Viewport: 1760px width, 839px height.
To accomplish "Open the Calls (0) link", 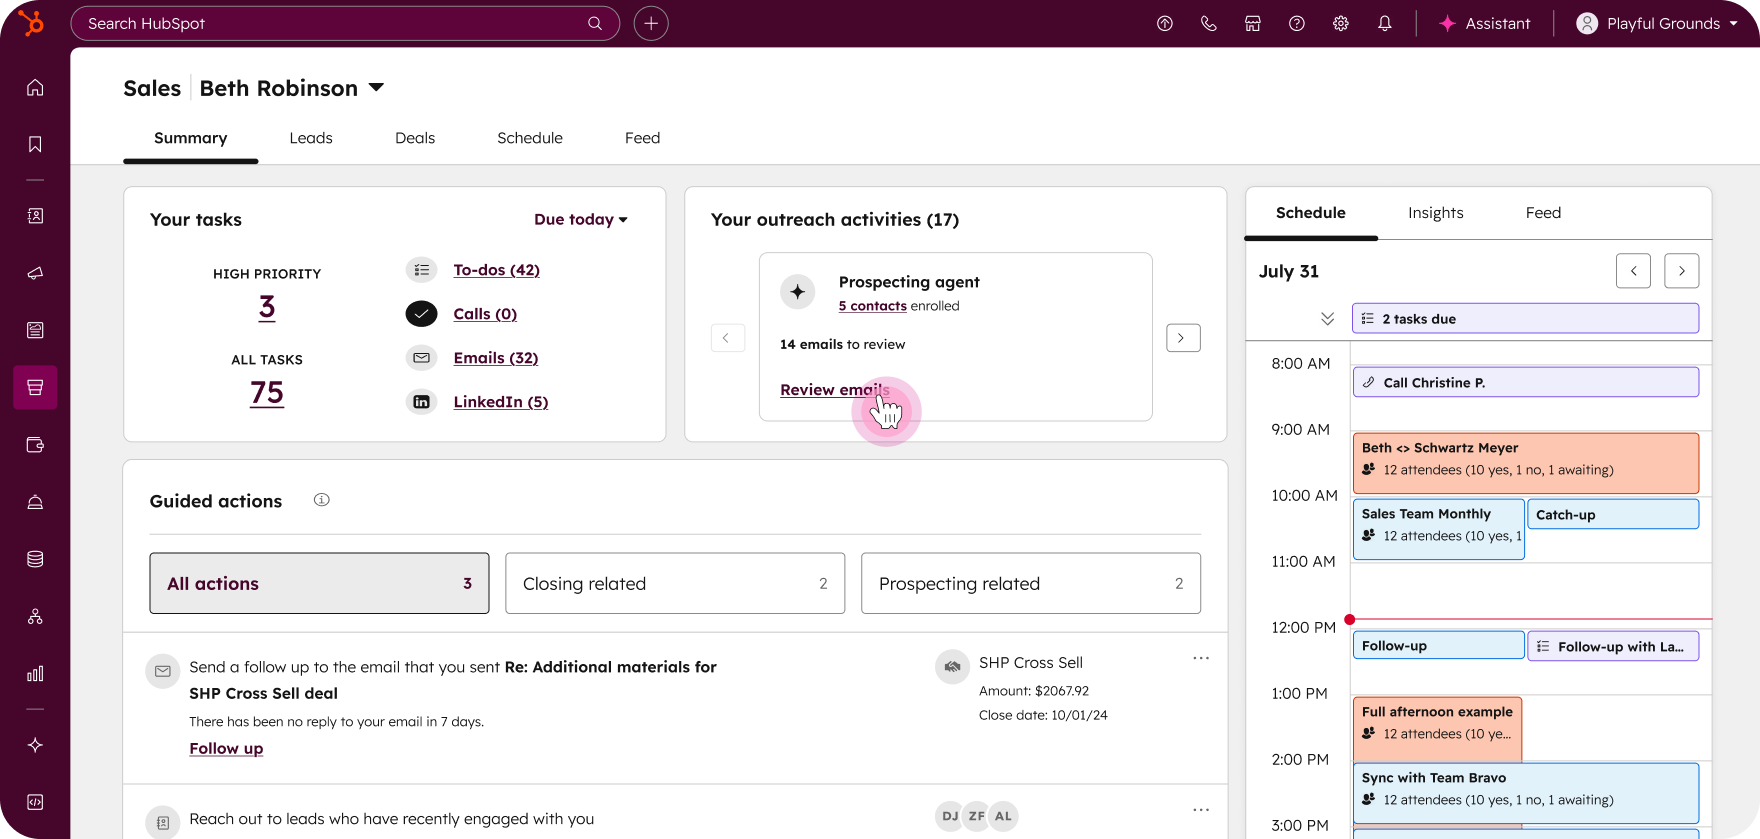I will click(x=485, y=314).
